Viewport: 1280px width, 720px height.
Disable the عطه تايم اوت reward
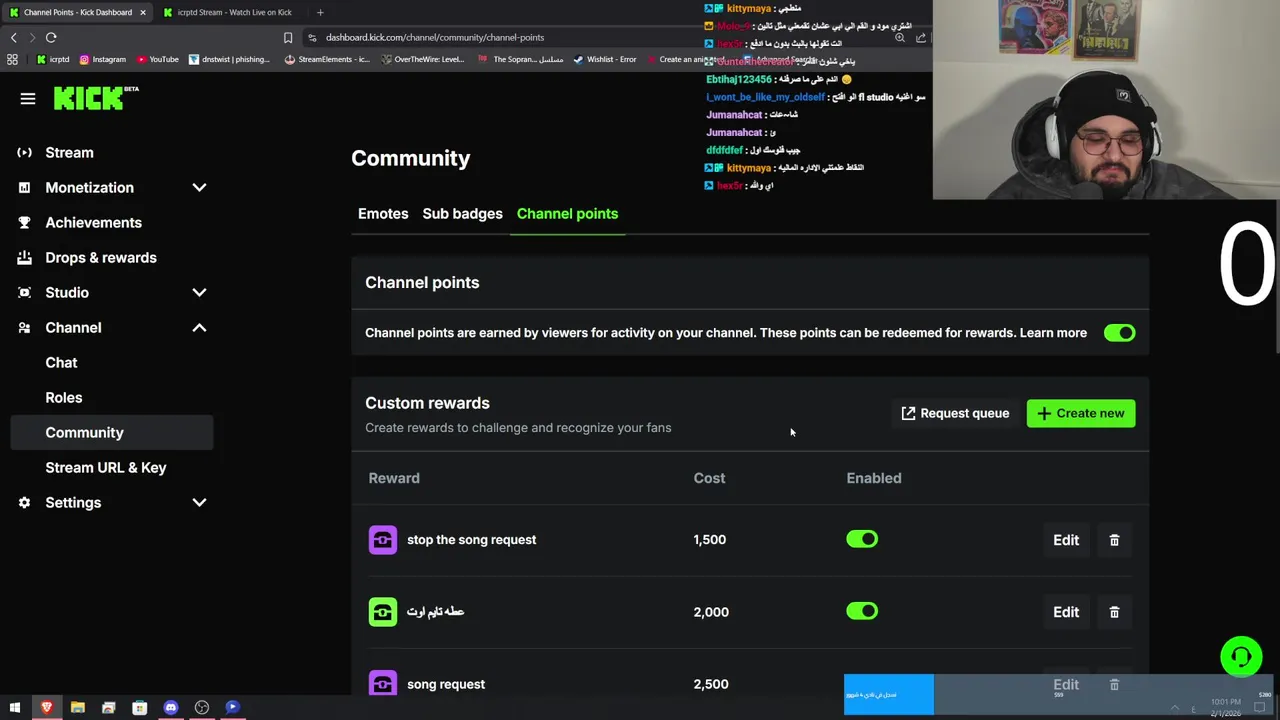tap(862, 612)
